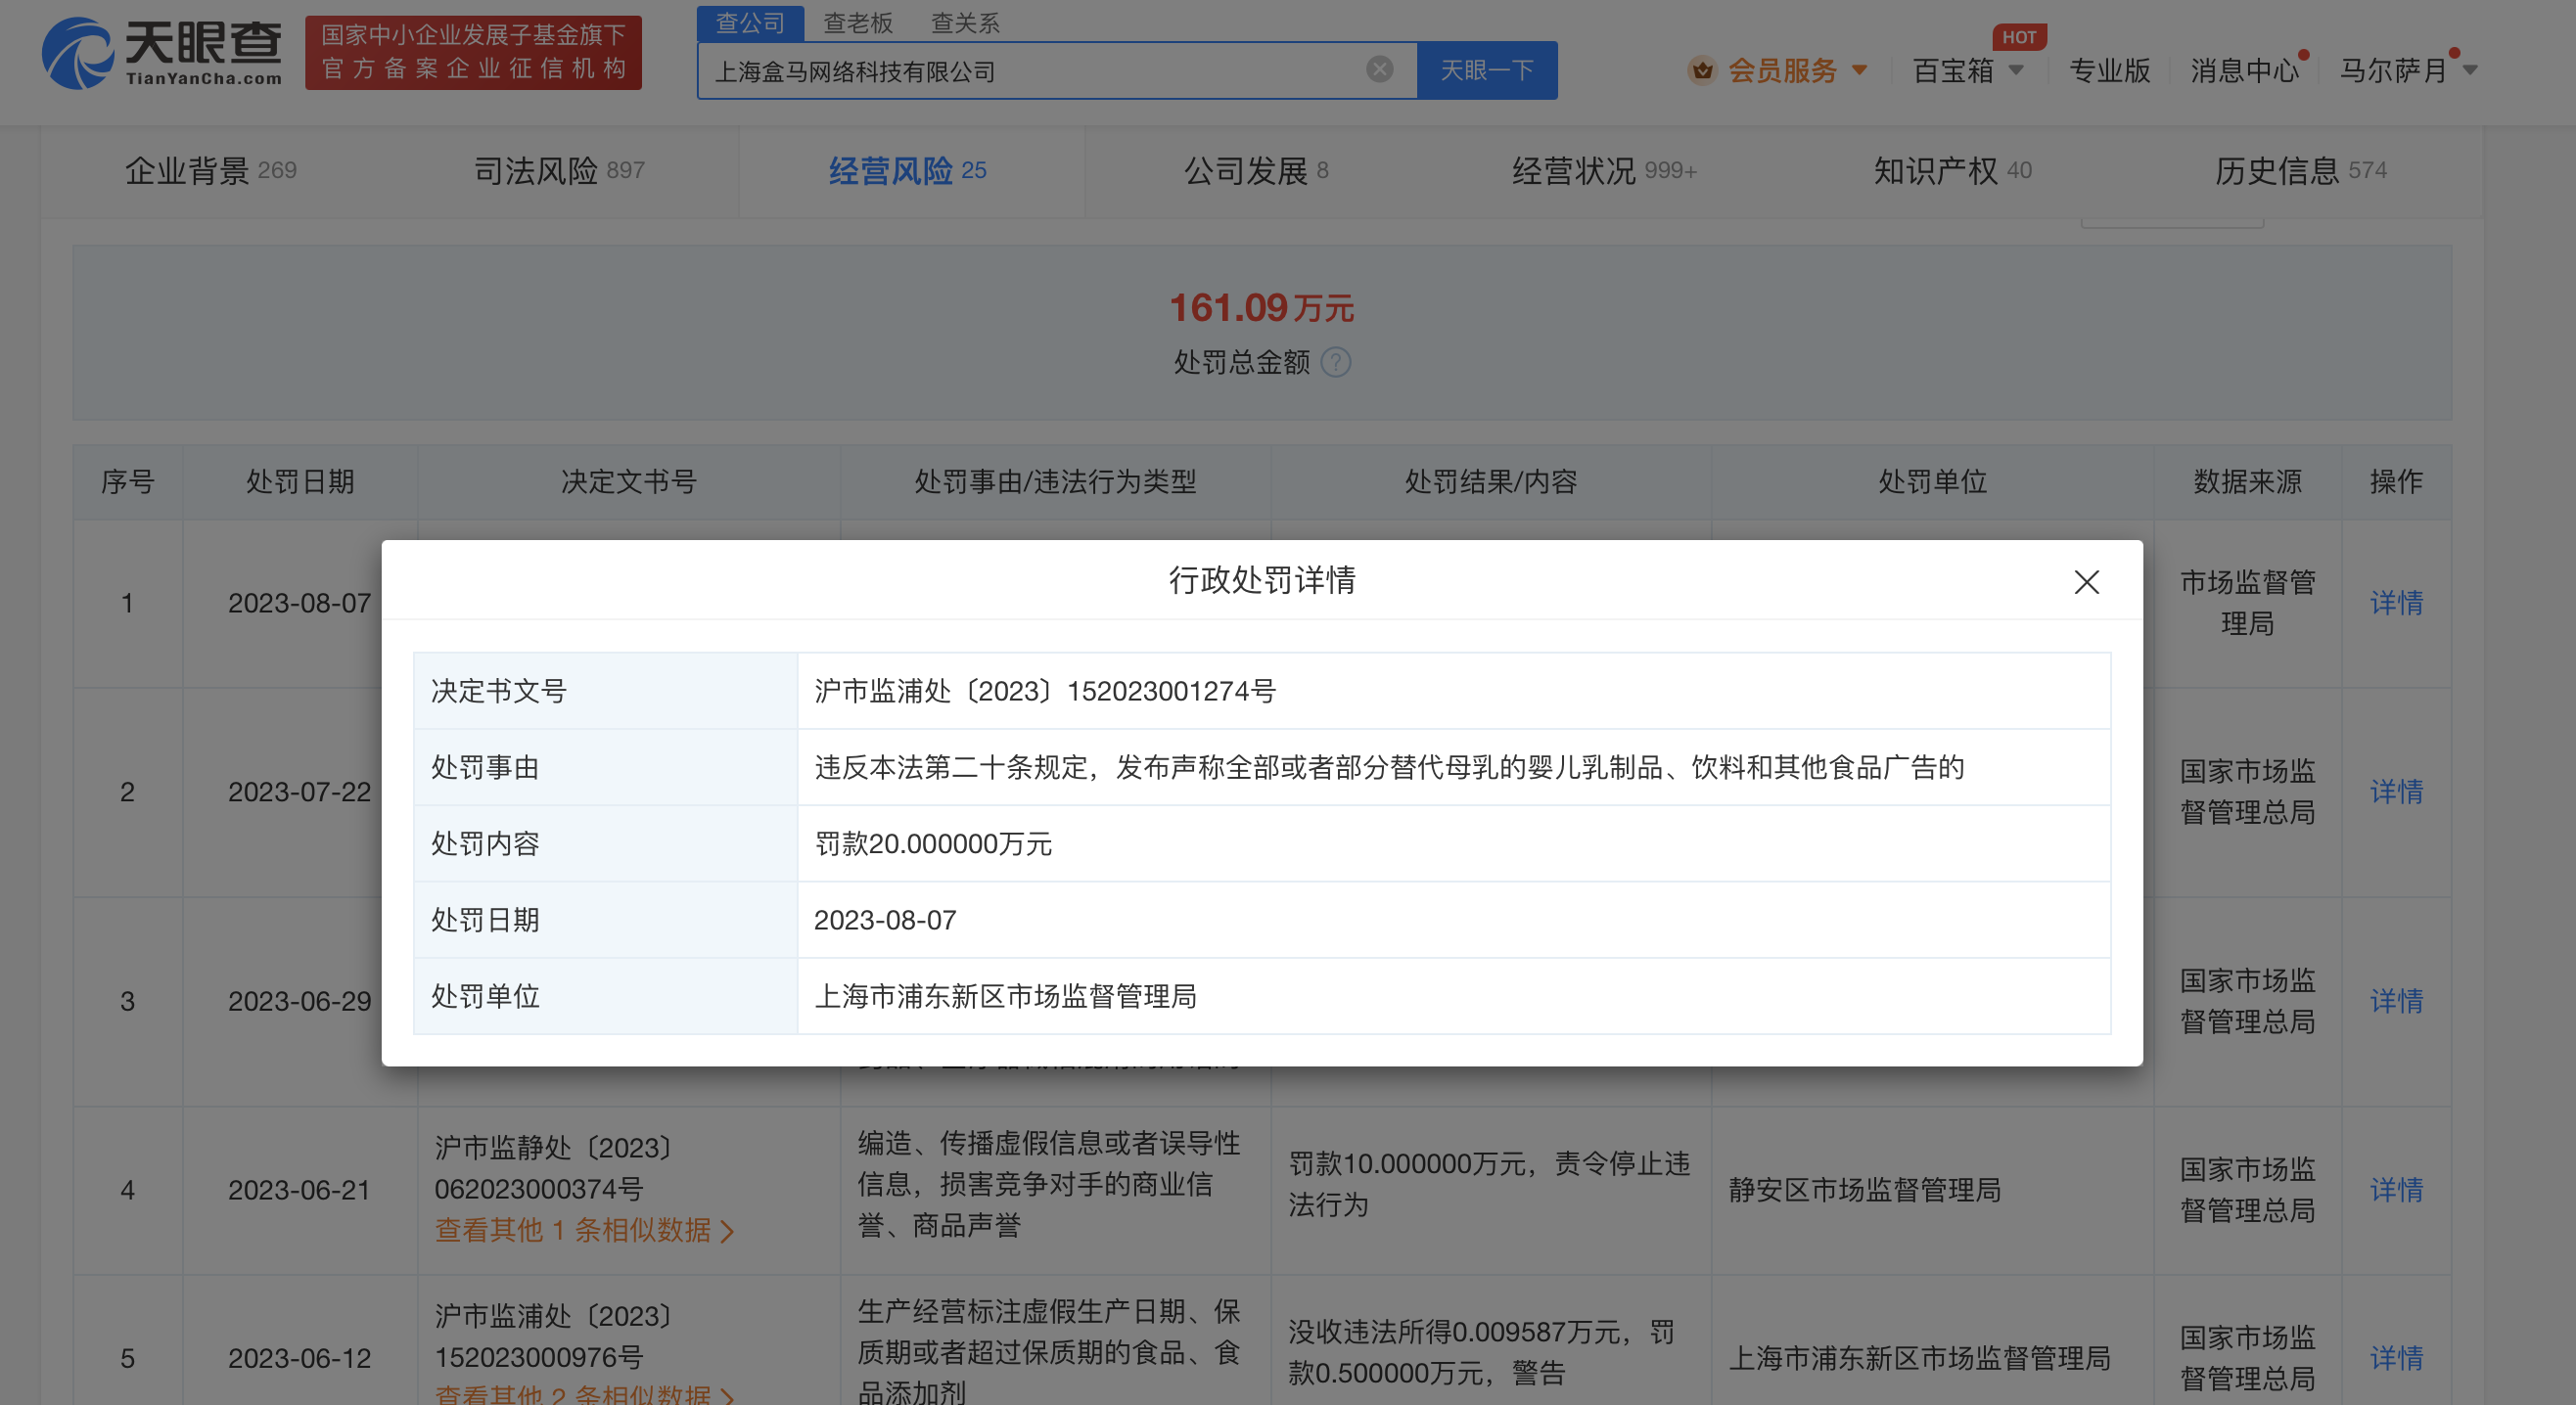Image resolution: width=2576 pixels, height=1405 pixels.
Task: Open 详情 for the 2023-06-21 penalty
Action: pos(2395,1189)
